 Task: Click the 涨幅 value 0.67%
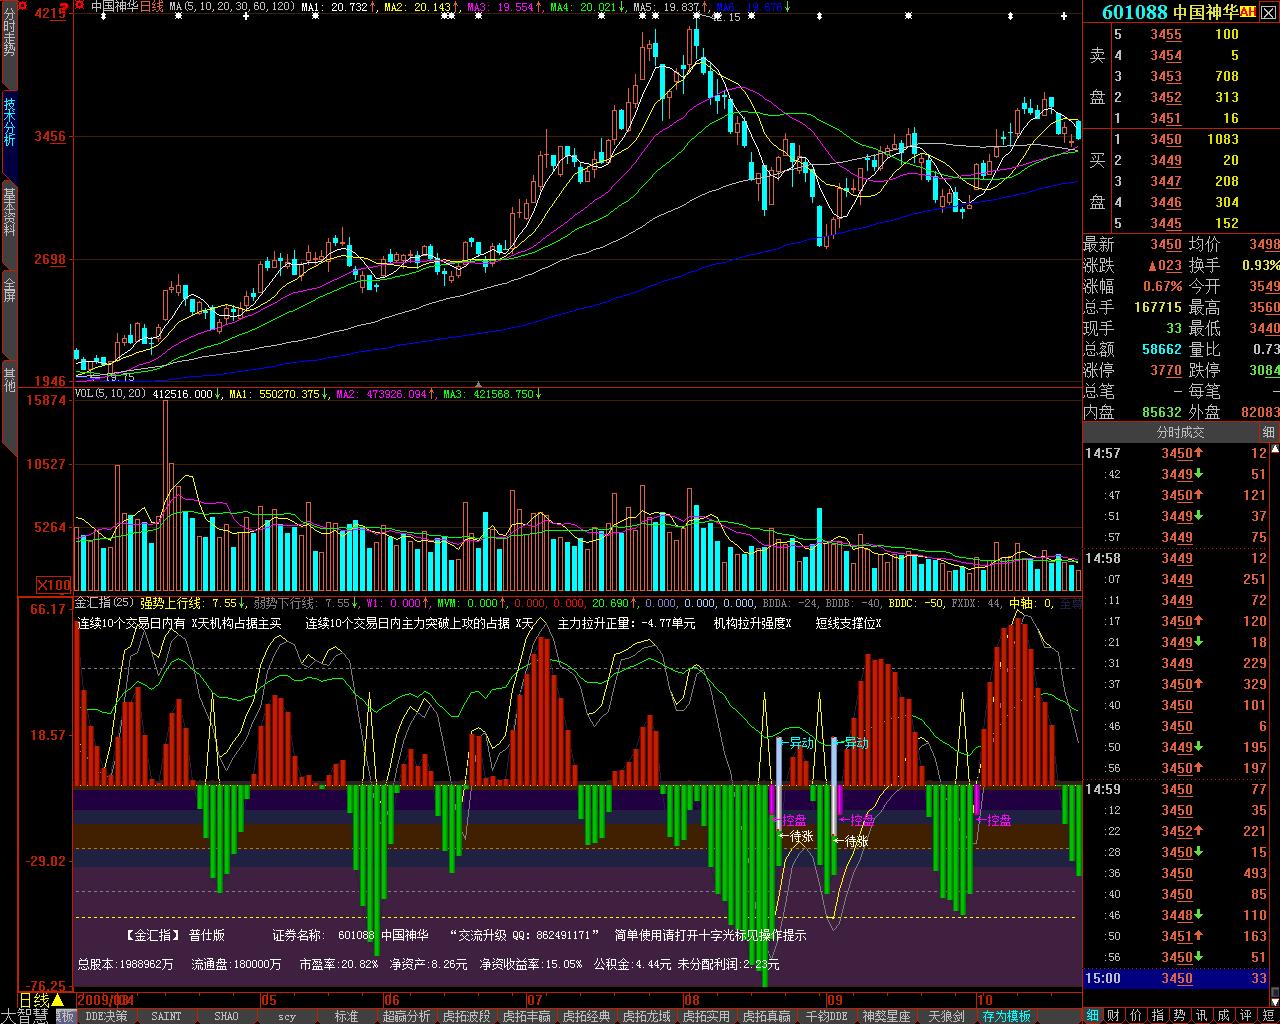[1162, 287]
